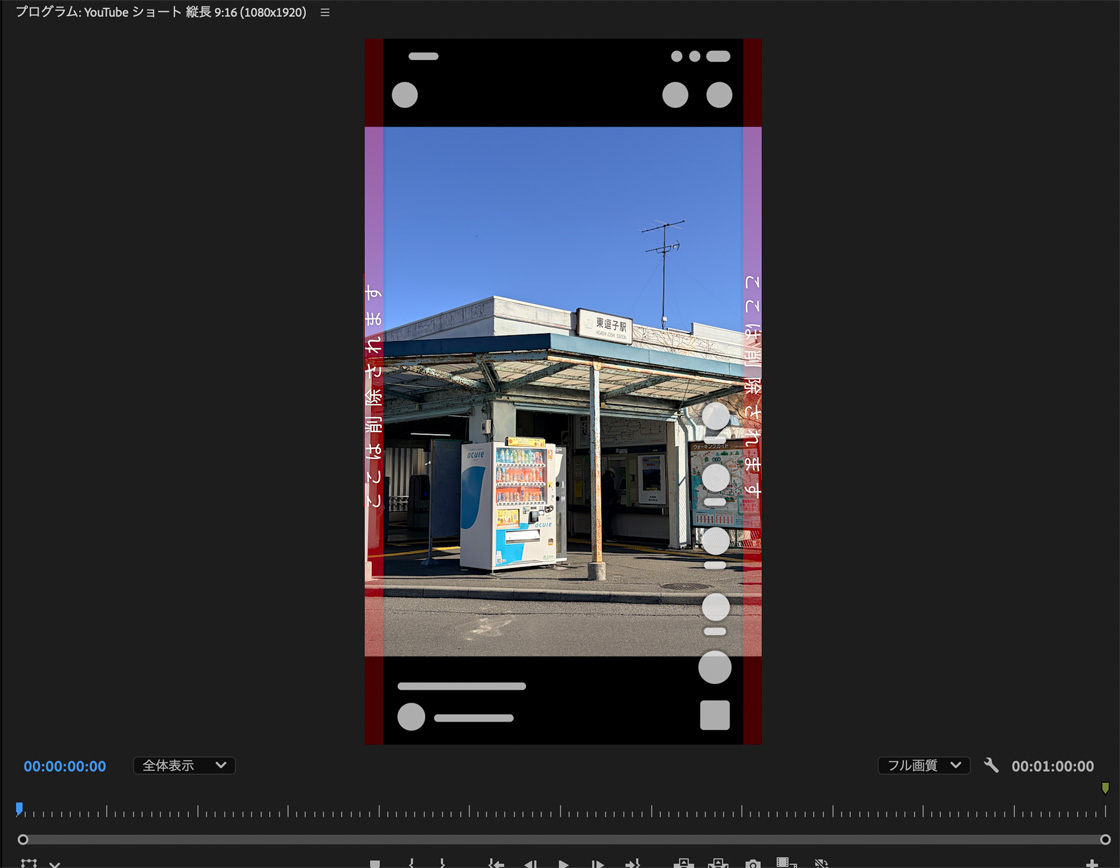Open the button editor plus icon
The image size is (1120, 868).
coord(1092,864)
